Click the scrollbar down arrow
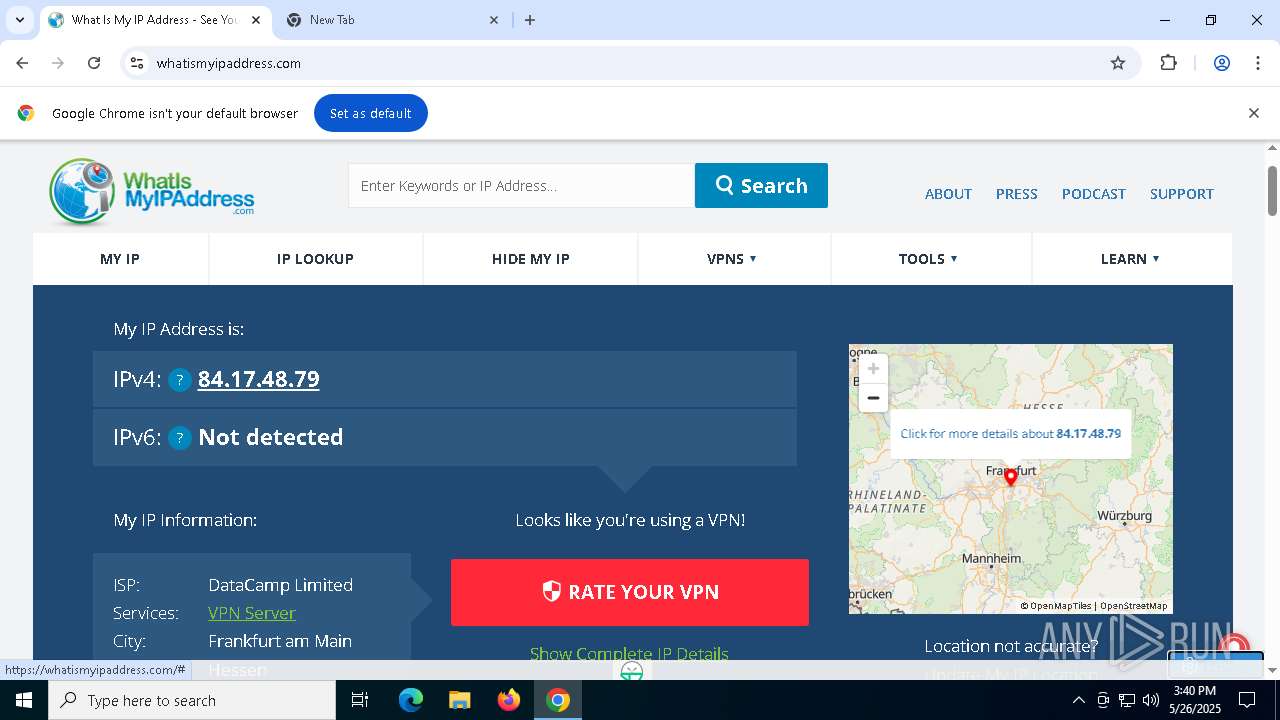Viewport: 1280px width, 720px height. 1272,670
